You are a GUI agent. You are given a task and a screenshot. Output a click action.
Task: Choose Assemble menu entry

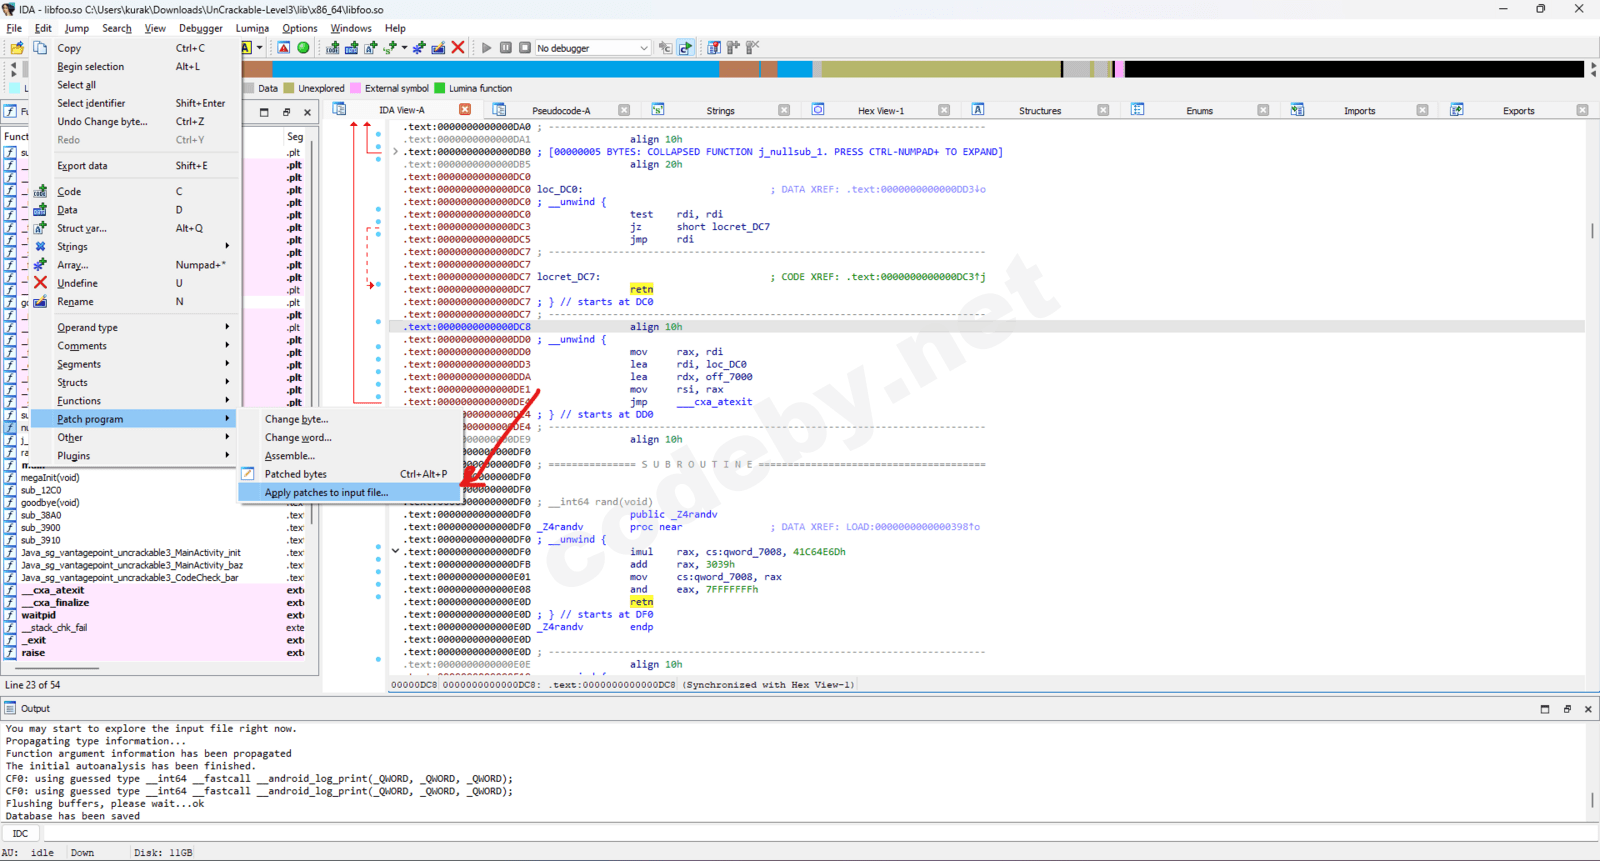point(349,456)
